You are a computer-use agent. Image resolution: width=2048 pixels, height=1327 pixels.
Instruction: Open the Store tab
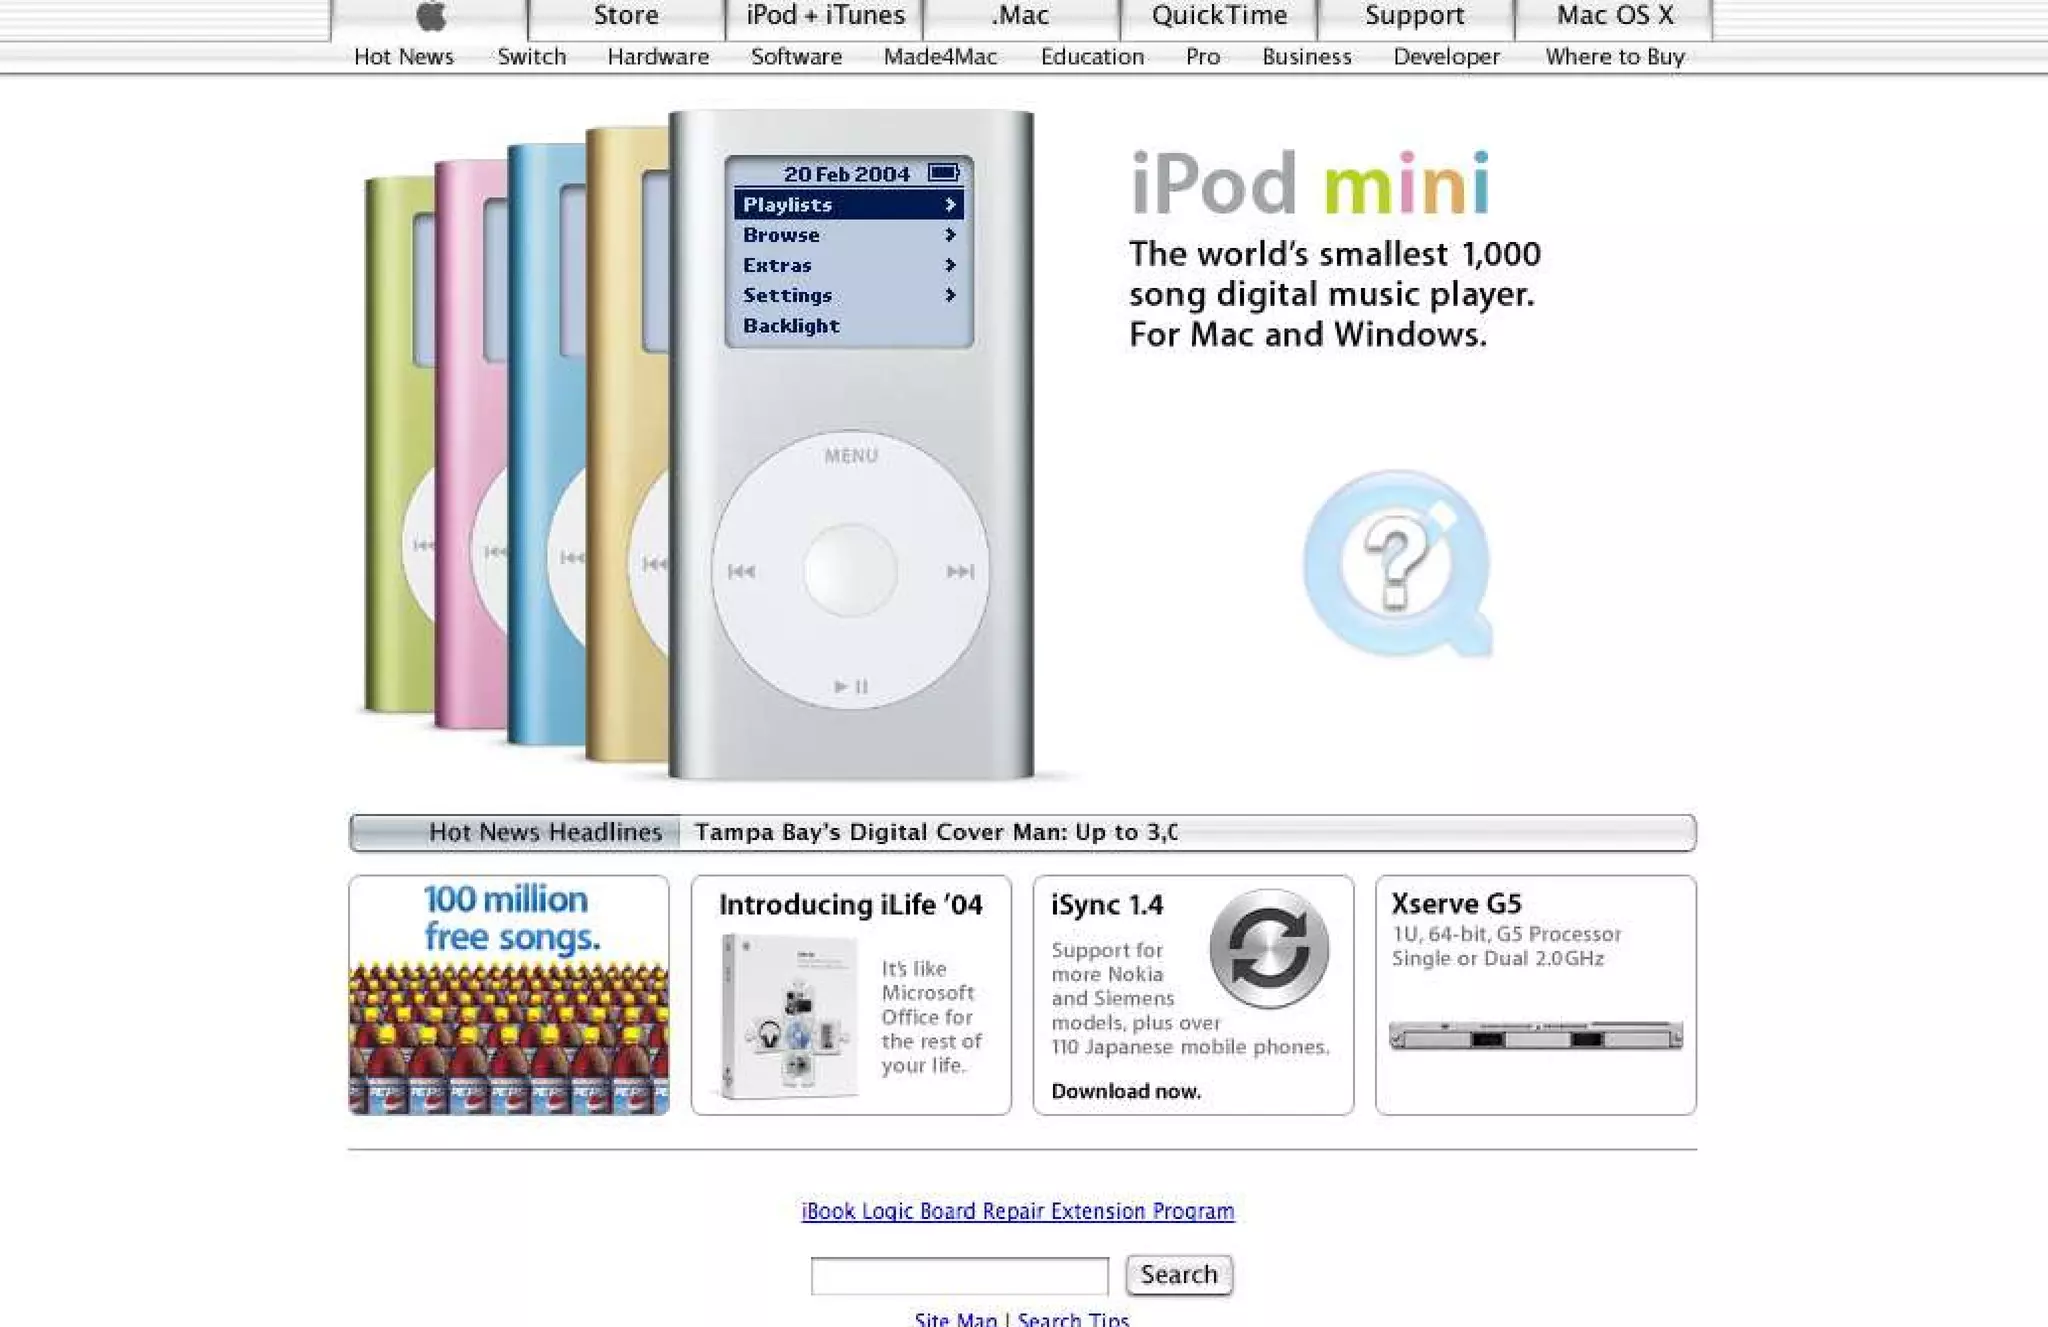click(x=626, y=17)
